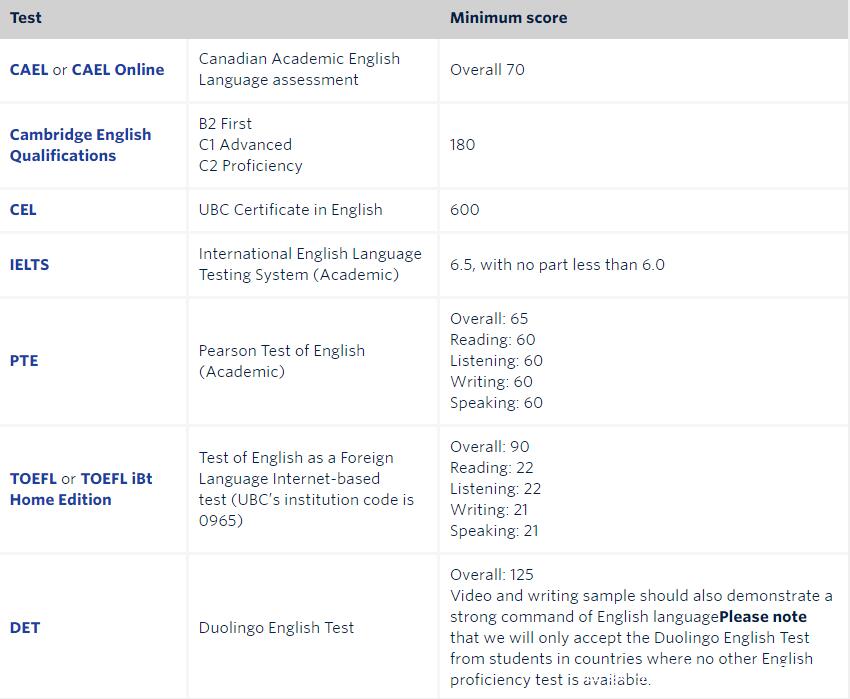Open the CAEL Online link

(x=118, y=70)
